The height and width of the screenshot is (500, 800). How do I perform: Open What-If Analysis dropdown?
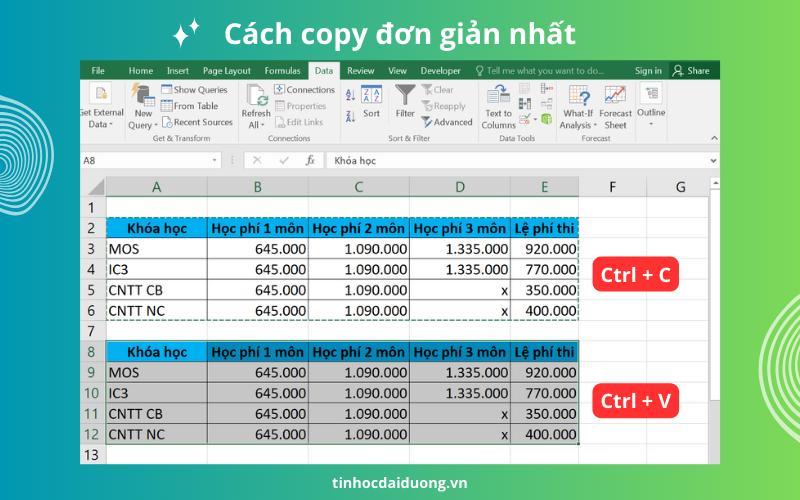point(578,106)
